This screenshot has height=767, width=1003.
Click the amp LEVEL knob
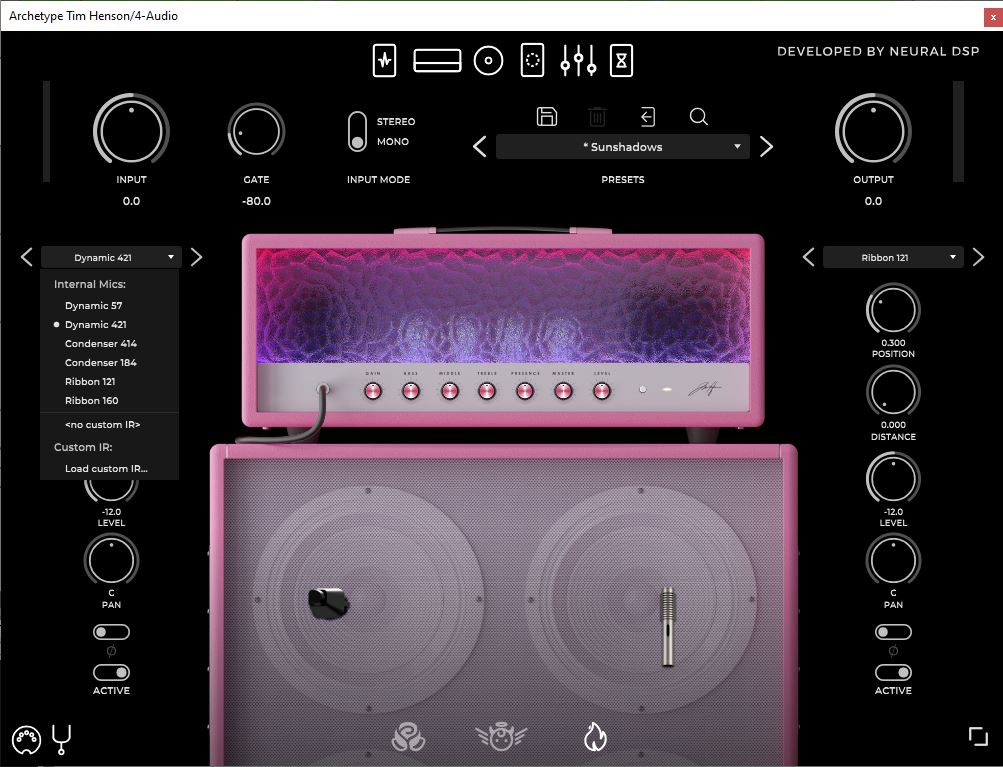tap(602, 391)
